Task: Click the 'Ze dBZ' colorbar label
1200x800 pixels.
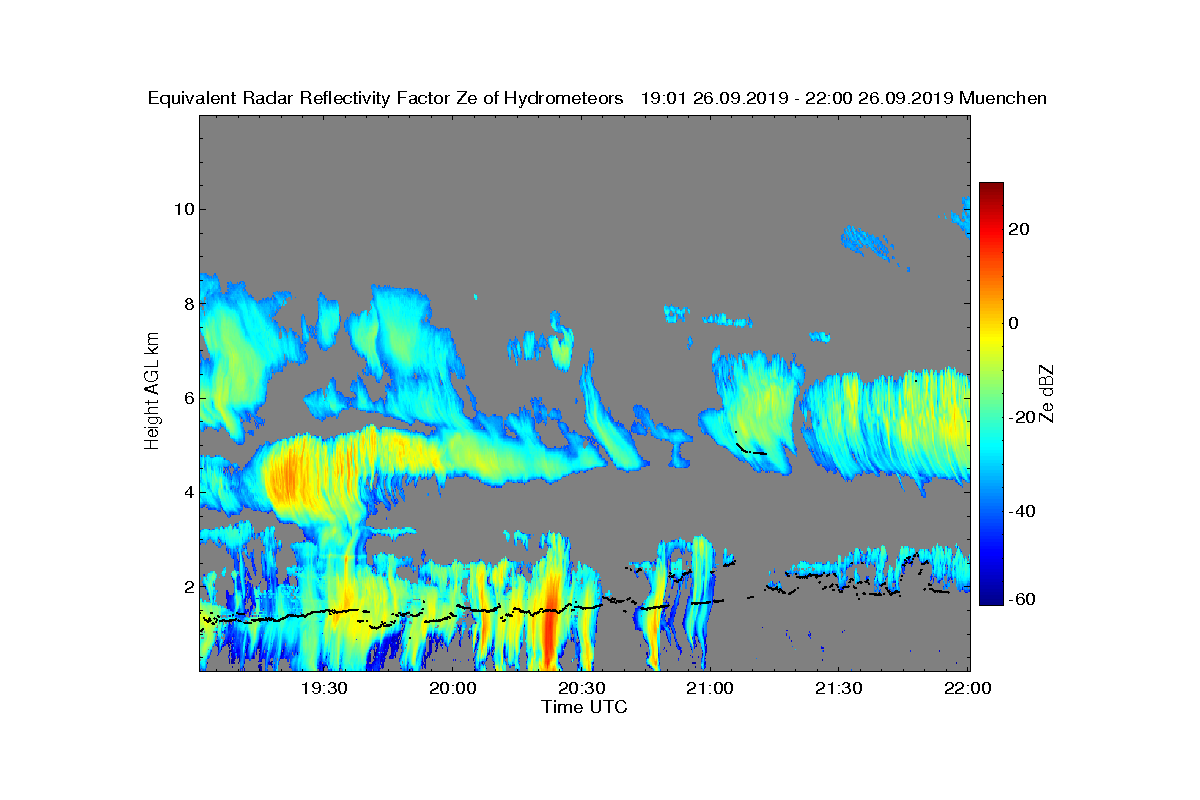Action: (x=1047, y=393)
